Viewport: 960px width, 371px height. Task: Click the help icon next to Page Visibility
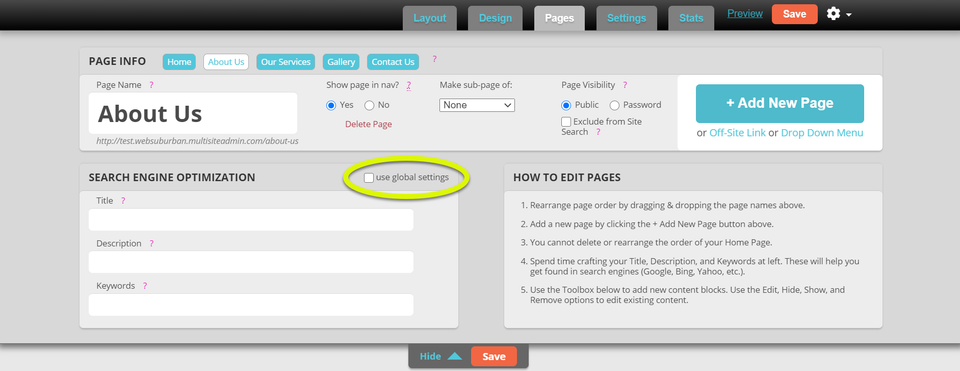pos(624,85)
